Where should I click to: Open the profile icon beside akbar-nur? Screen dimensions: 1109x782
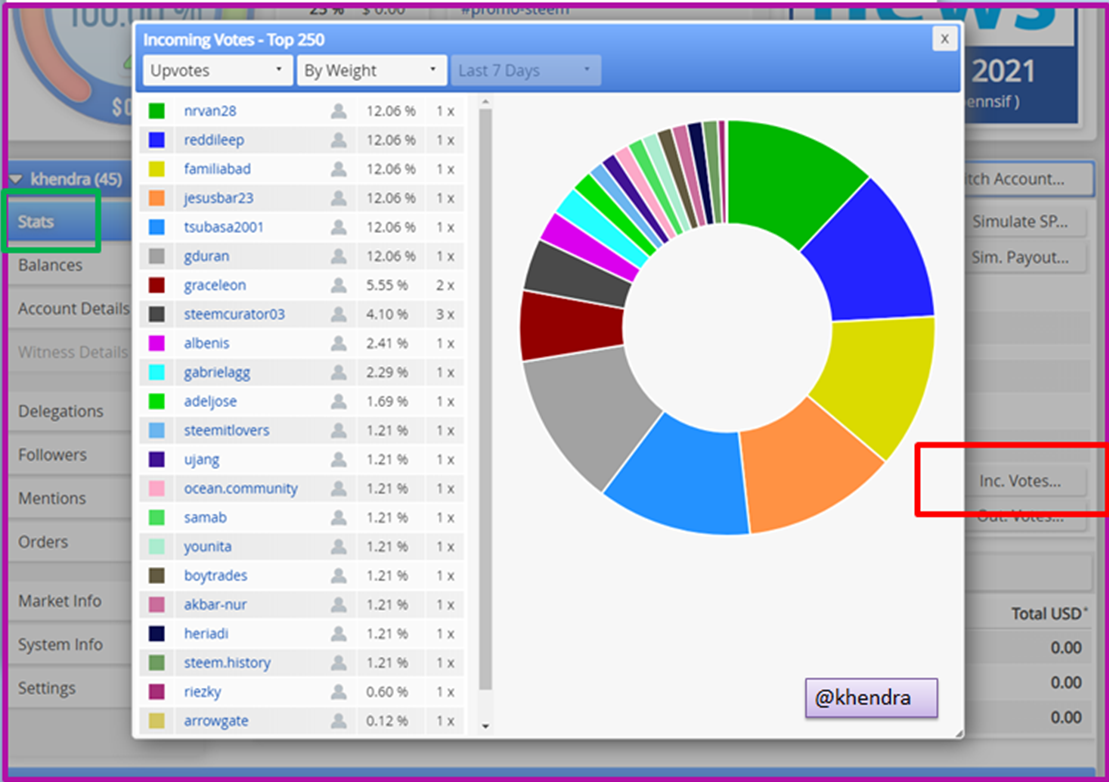point(339,604)
